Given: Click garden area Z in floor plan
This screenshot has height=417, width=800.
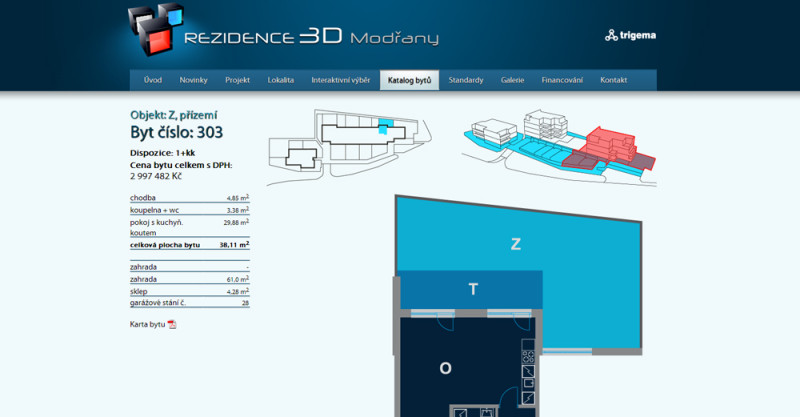Looking at the screenshot, I should coord(516,244).
